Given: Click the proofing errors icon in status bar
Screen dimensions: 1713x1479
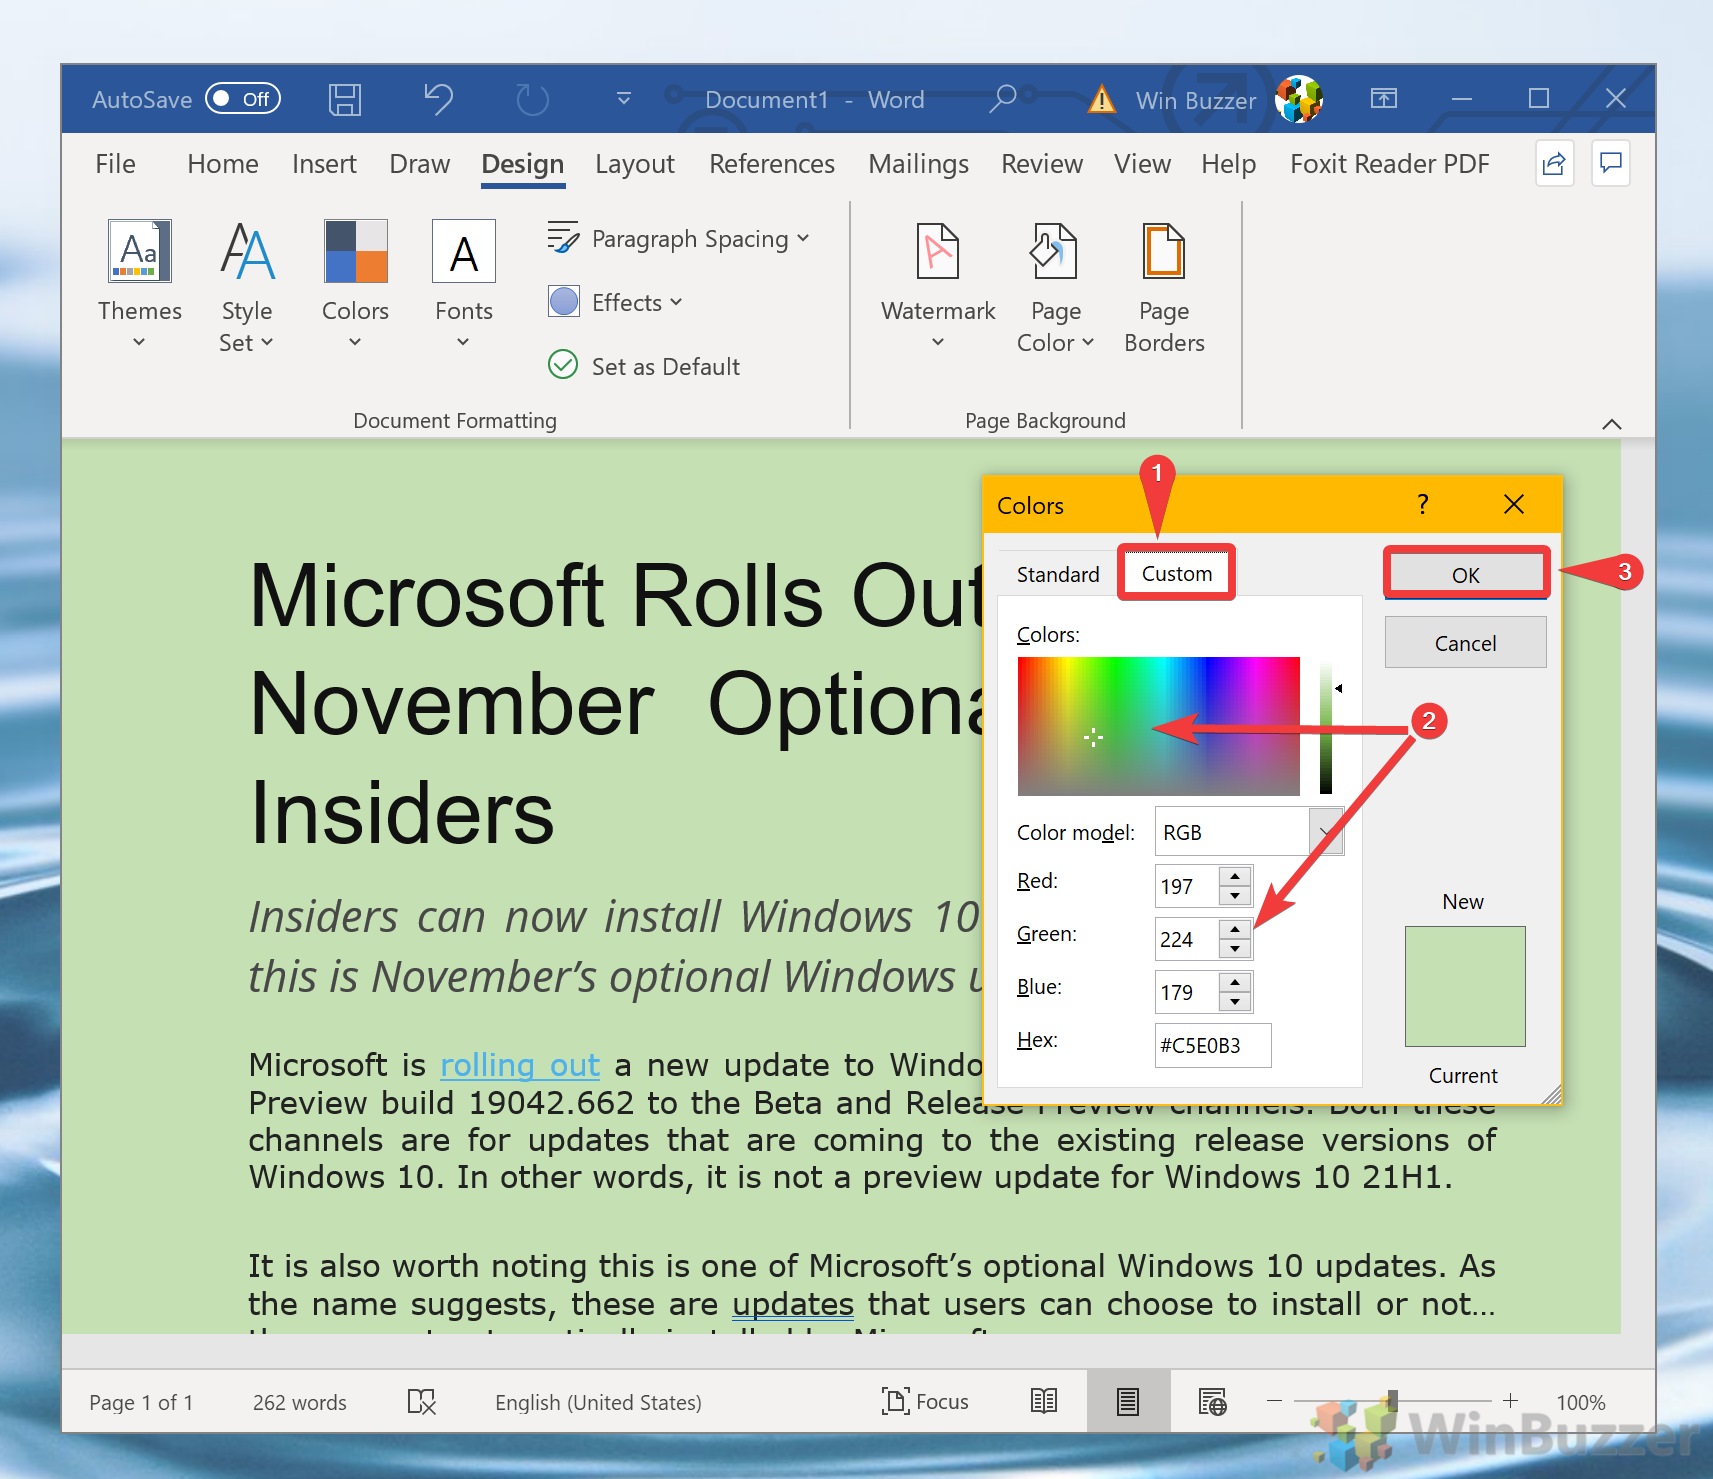Looking at the screenshot, I should tap(421, 1402).
